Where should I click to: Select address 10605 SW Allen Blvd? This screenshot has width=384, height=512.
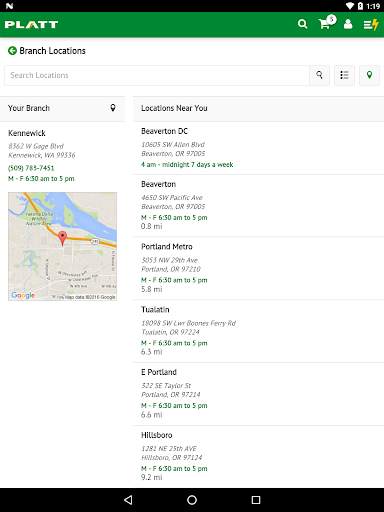coord(173,145)
